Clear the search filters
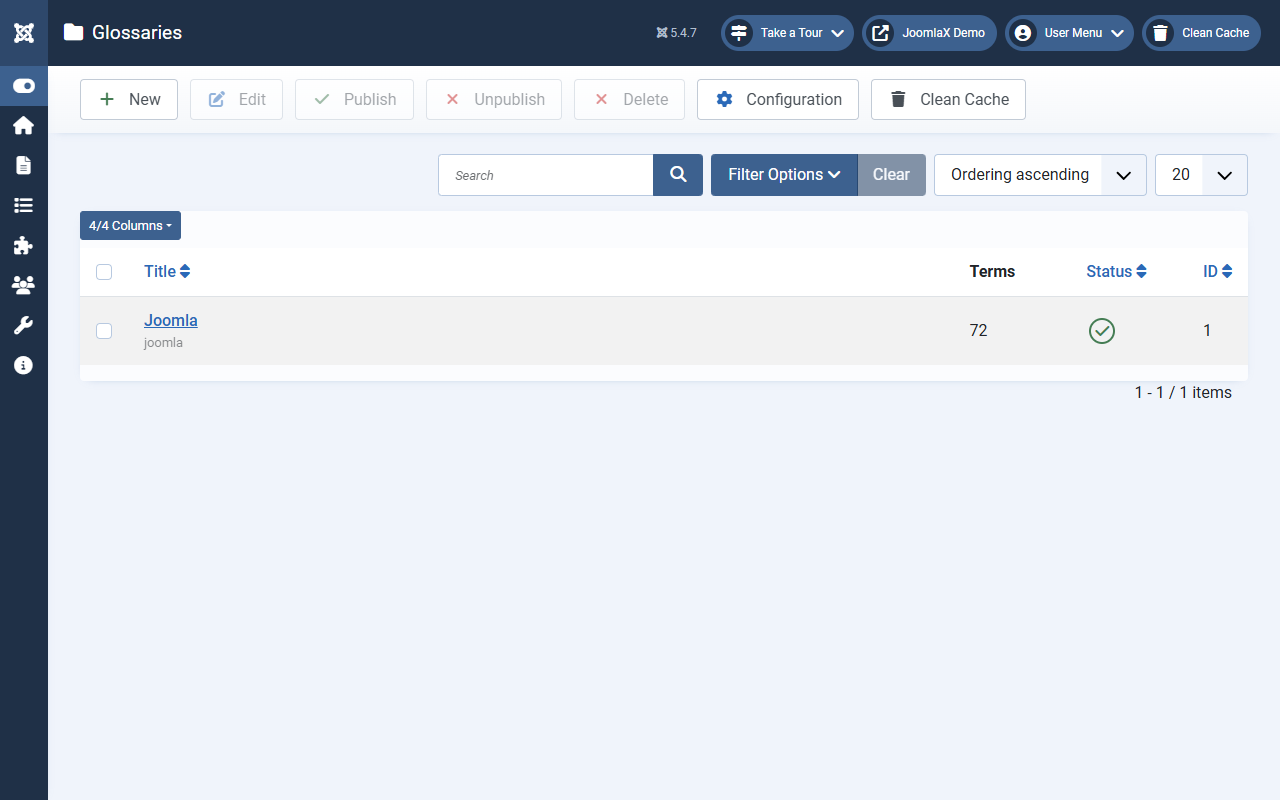The image size is (1280, 800). pyautogui.click(x=892, y=175)
